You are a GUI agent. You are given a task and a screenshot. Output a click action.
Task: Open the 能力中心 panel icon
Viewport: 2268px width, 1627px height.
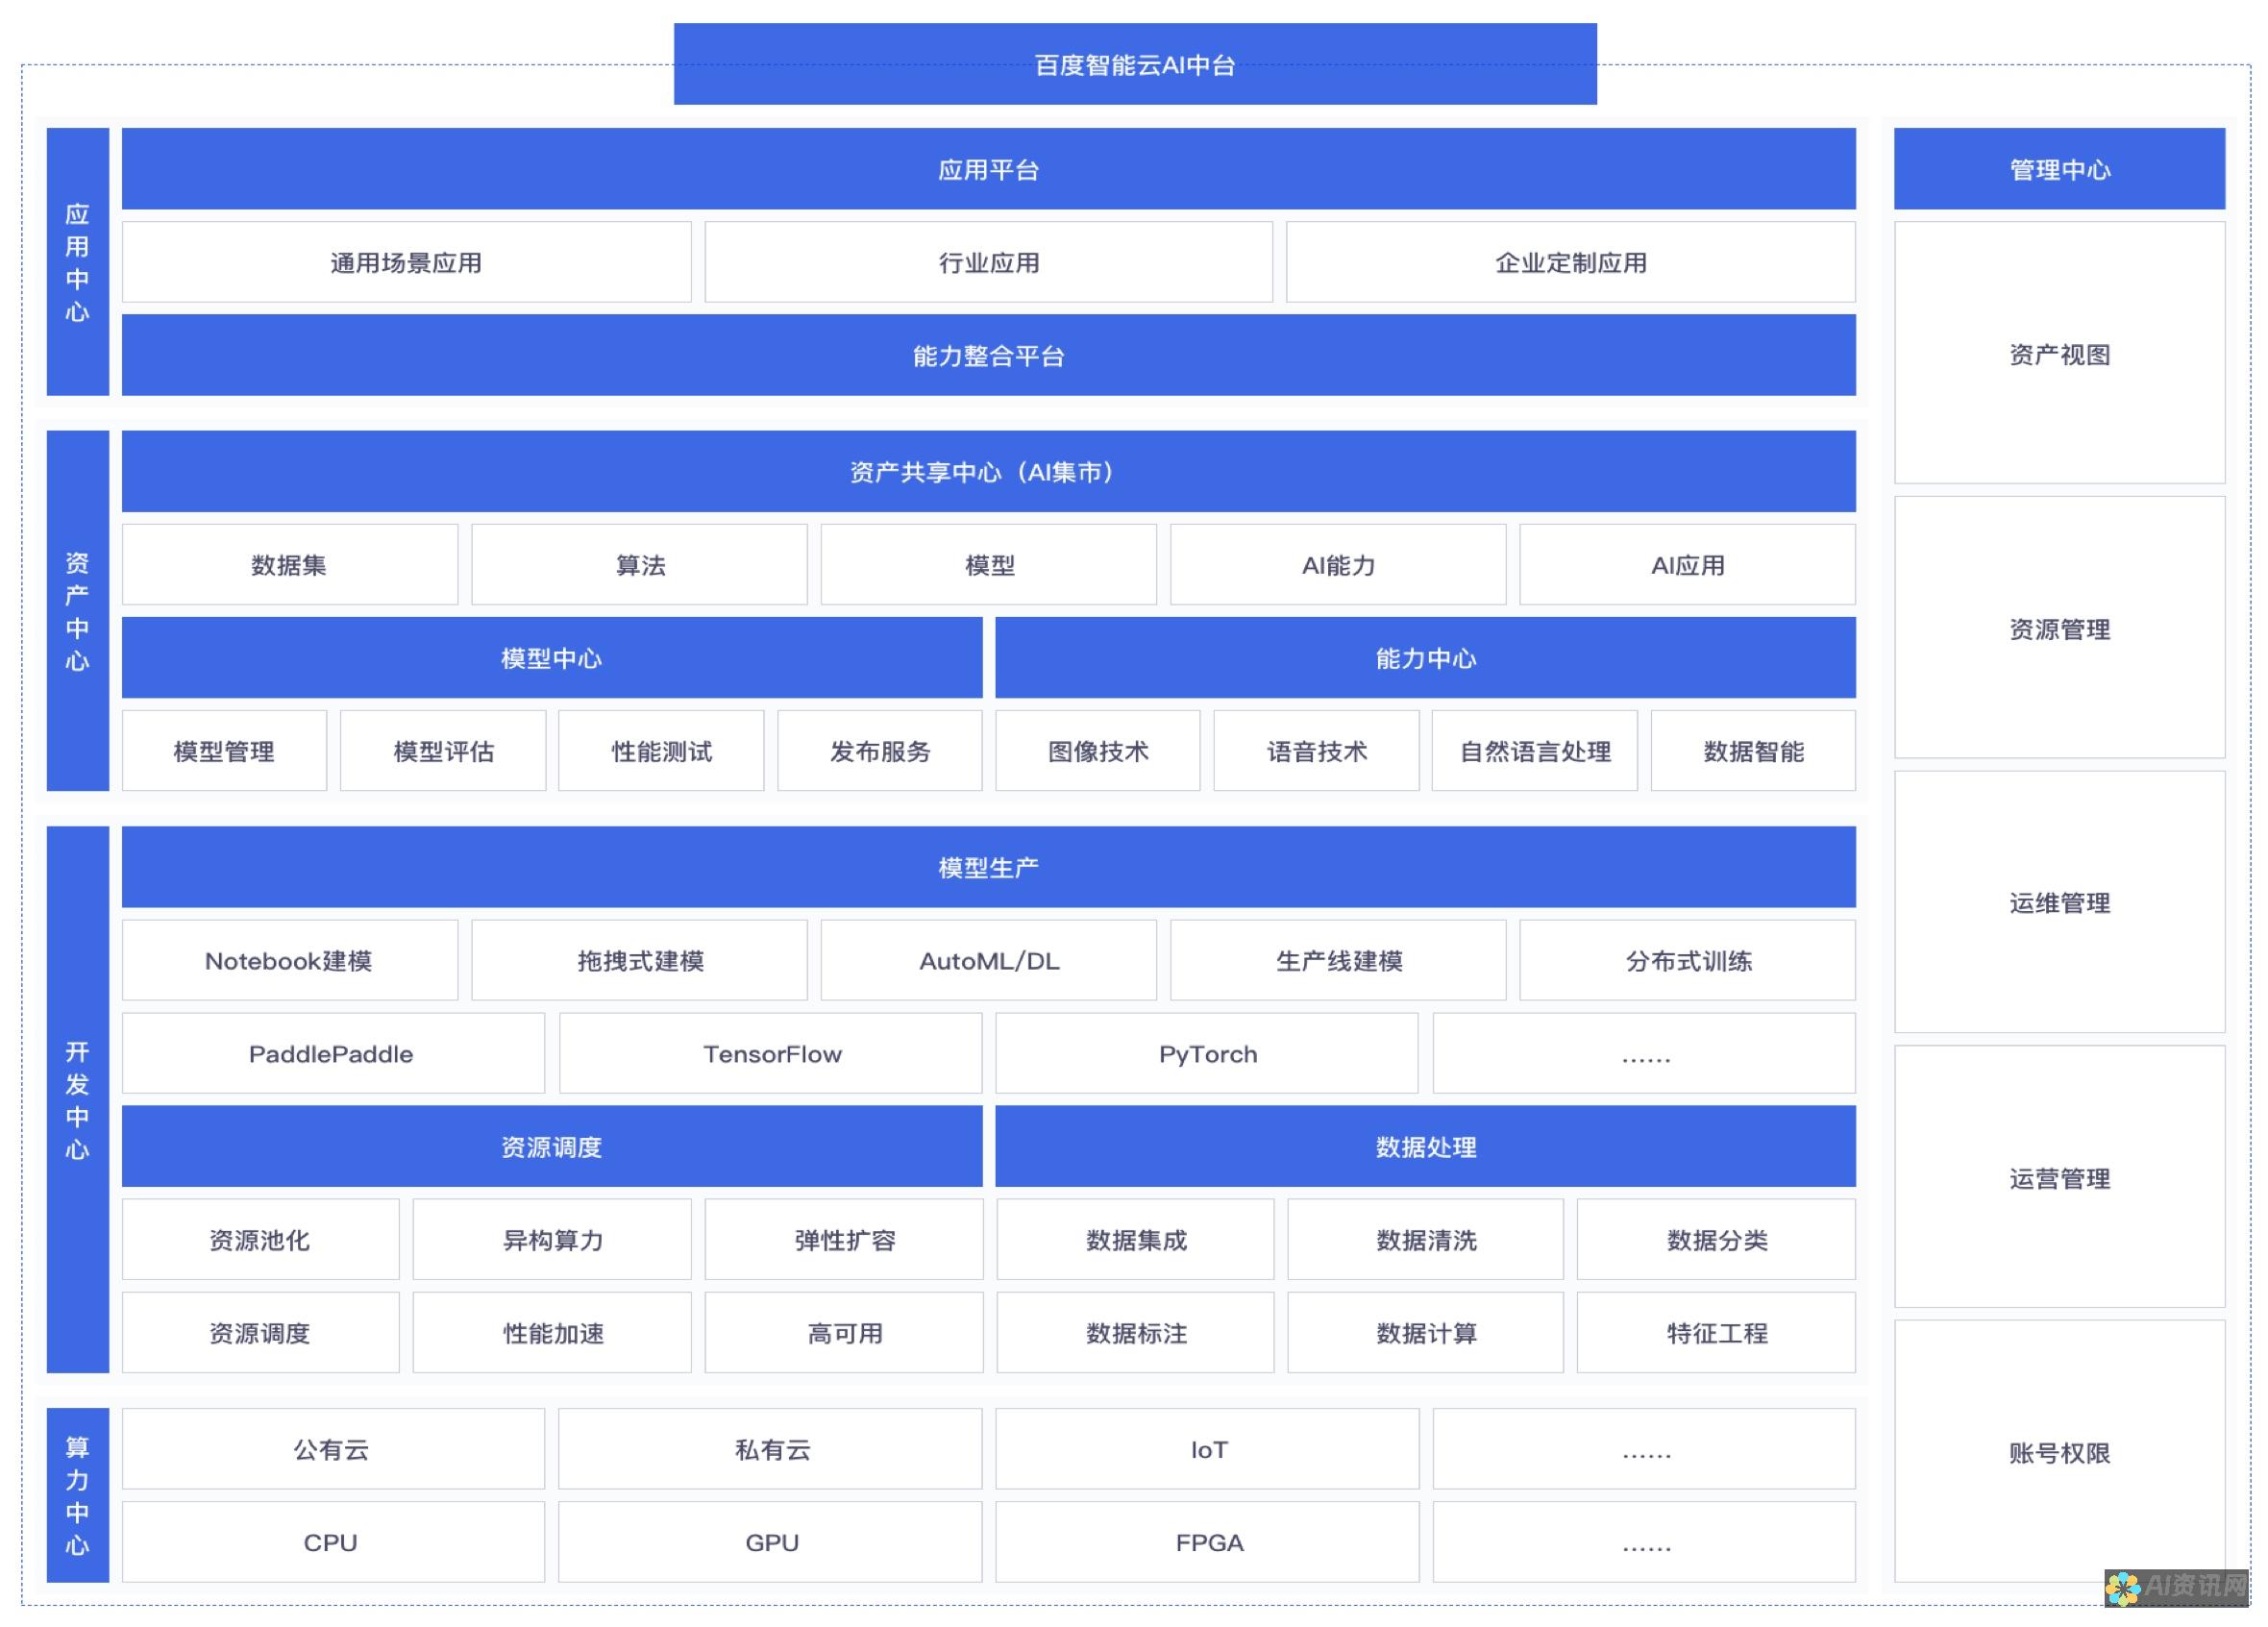[x=1422, y=658]
